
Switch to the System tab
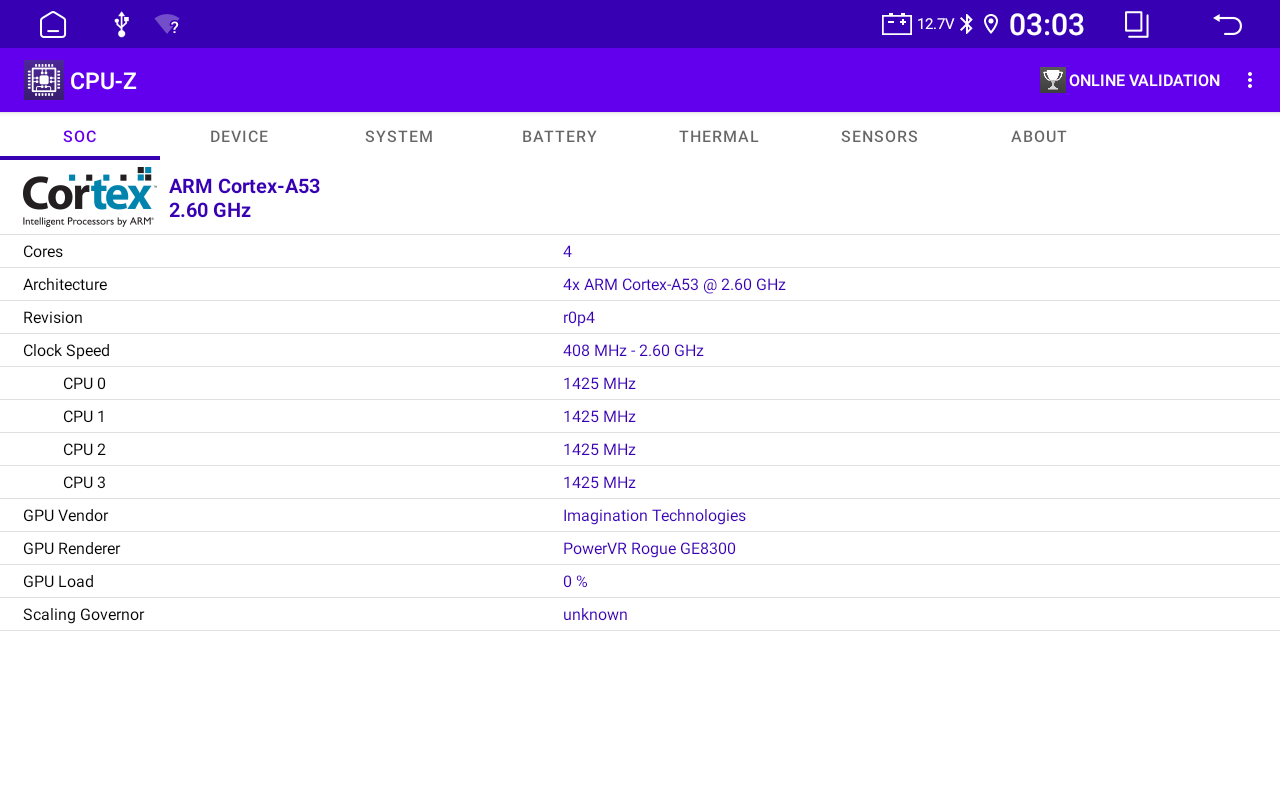point(399,137)
